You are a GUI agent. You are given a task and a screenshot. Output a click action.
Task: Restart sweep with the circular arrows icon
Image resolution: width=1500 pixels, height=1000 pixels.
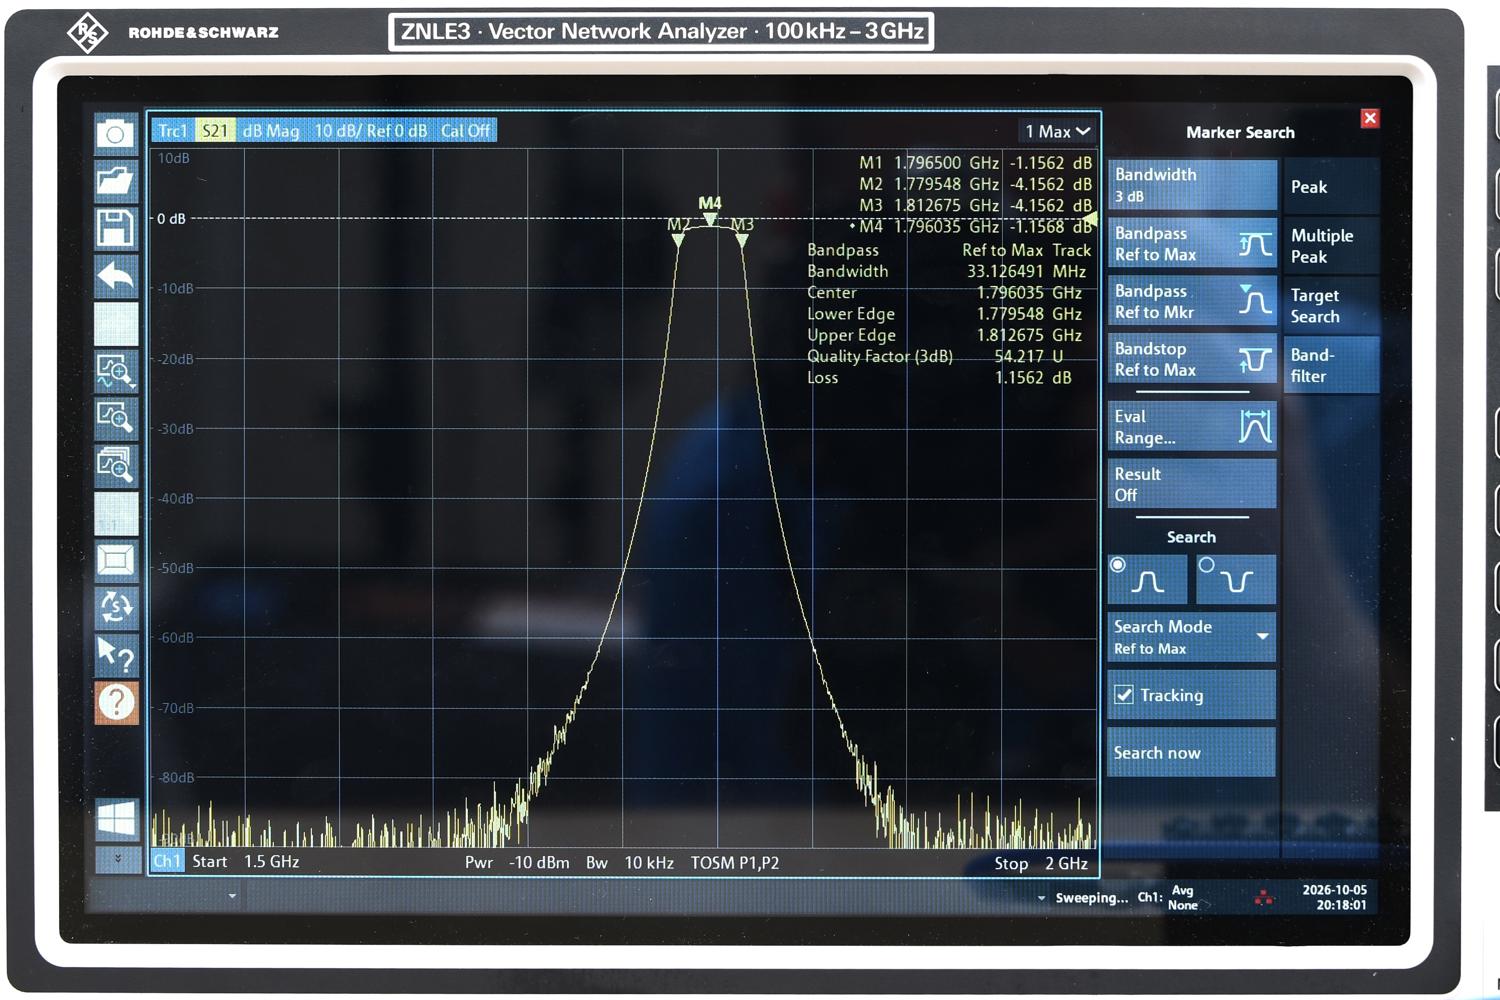[x=115, y=607]
